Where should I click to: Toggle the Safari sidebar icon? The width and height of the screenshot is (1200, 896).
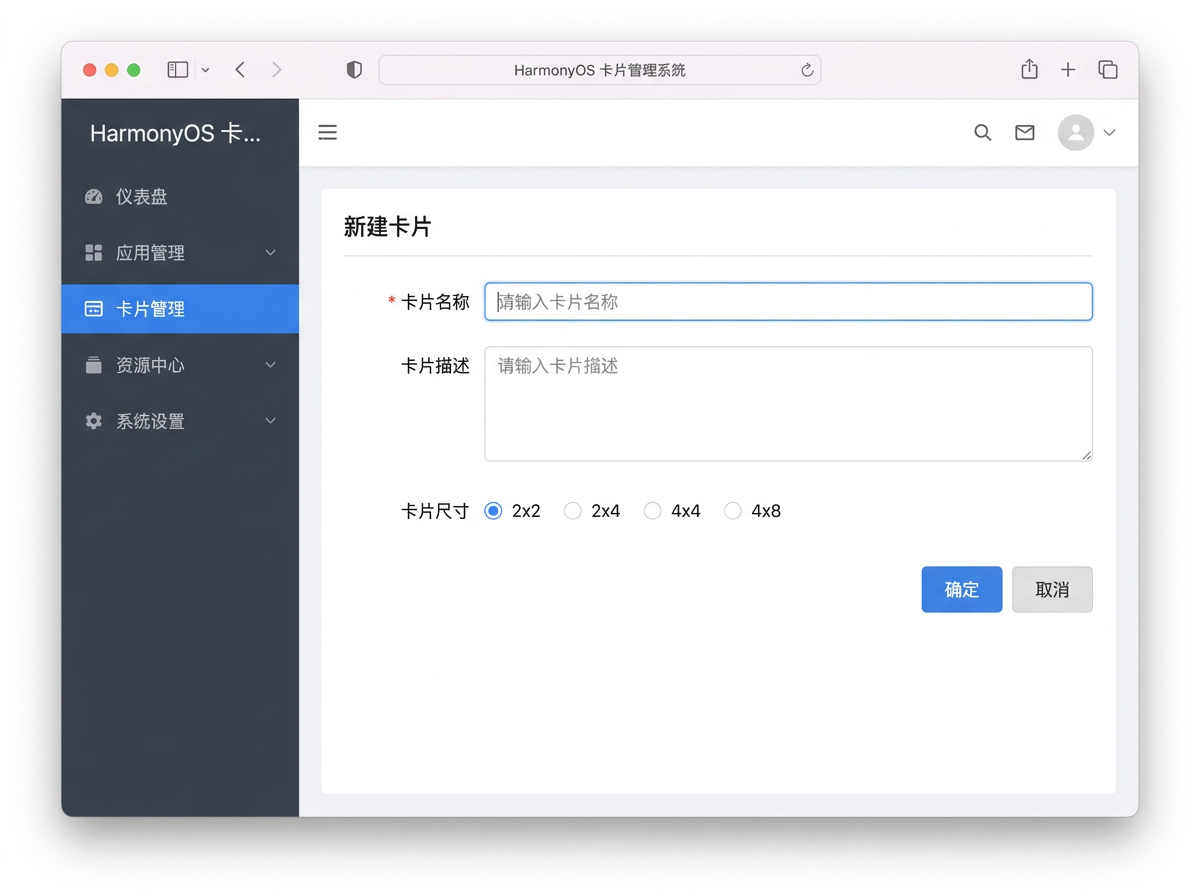[x=178, y=70]
